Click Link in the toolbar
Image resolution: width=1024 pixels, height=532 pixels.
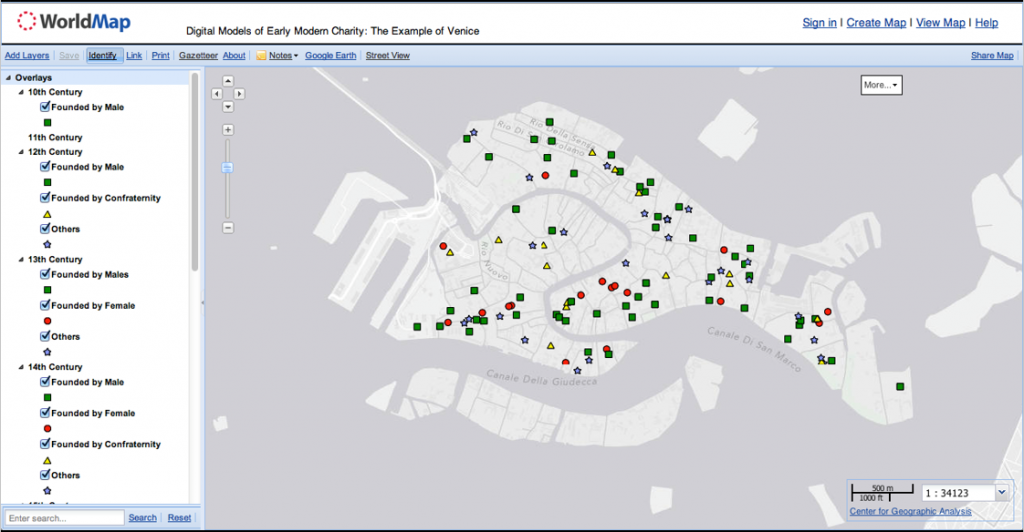(134, 55)
